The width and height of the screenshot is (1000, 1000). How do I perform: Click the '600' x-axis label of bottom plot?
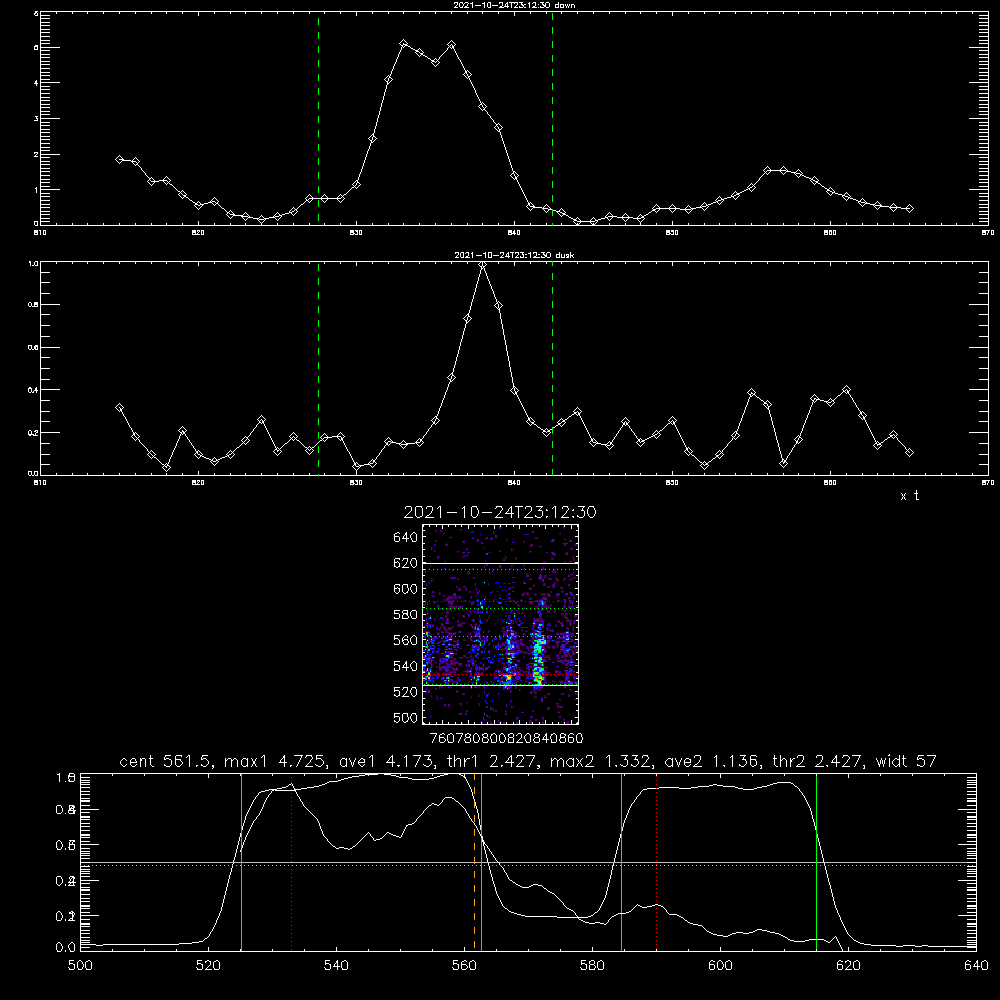pyautogui.click(x=720, y=966)
